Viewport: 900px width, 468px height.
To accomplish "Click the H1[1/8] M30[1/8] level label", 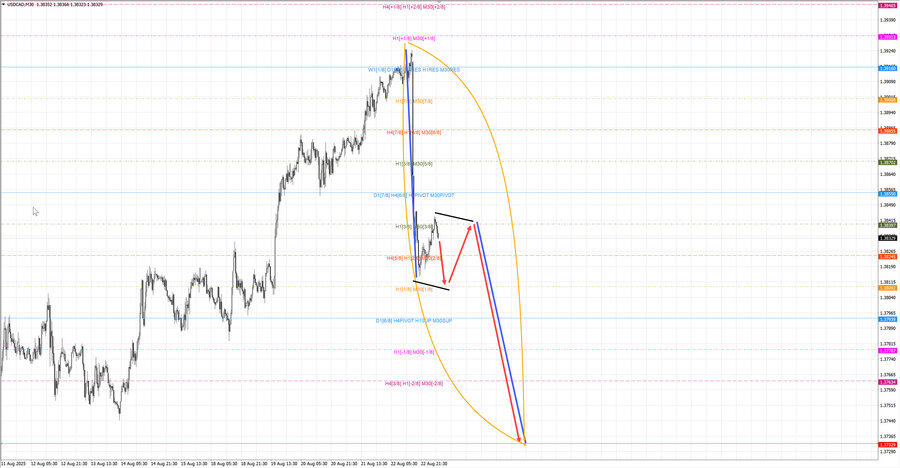I will coord(414,289).
